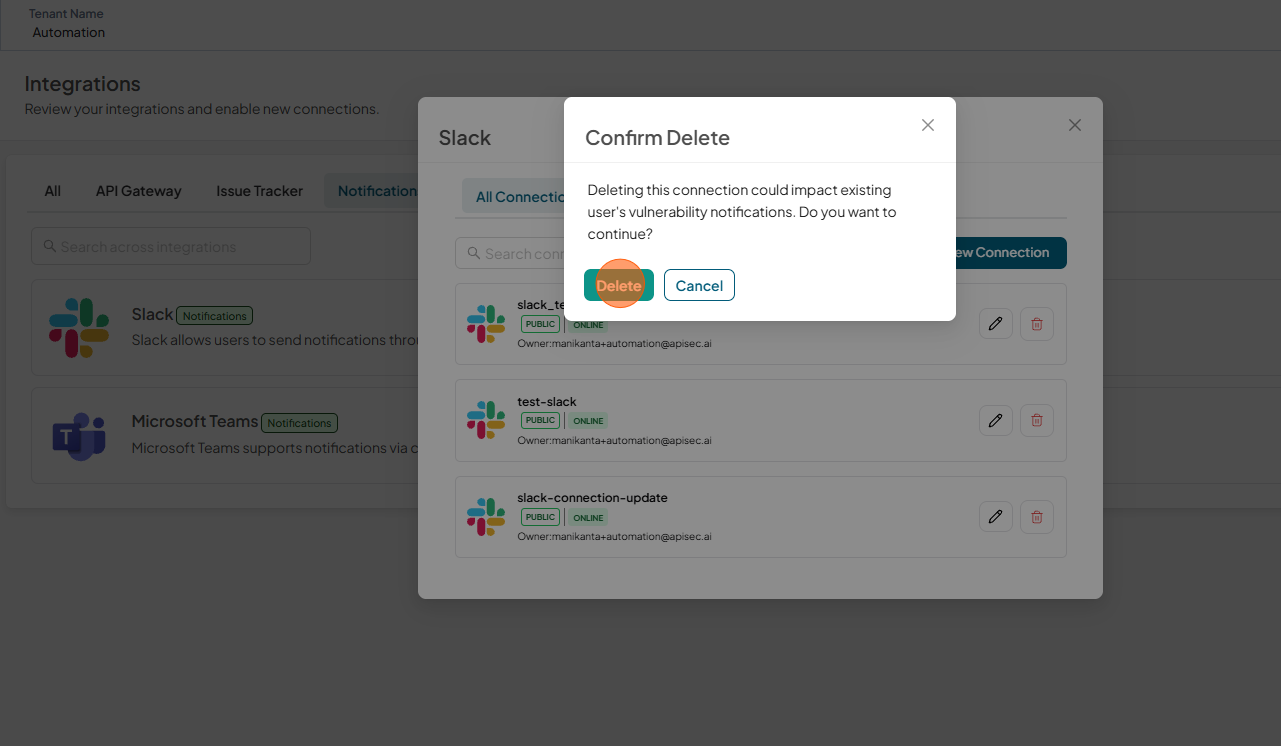Switch to the API Gateway tab
1281x746 pixels.
click(139, 191)
